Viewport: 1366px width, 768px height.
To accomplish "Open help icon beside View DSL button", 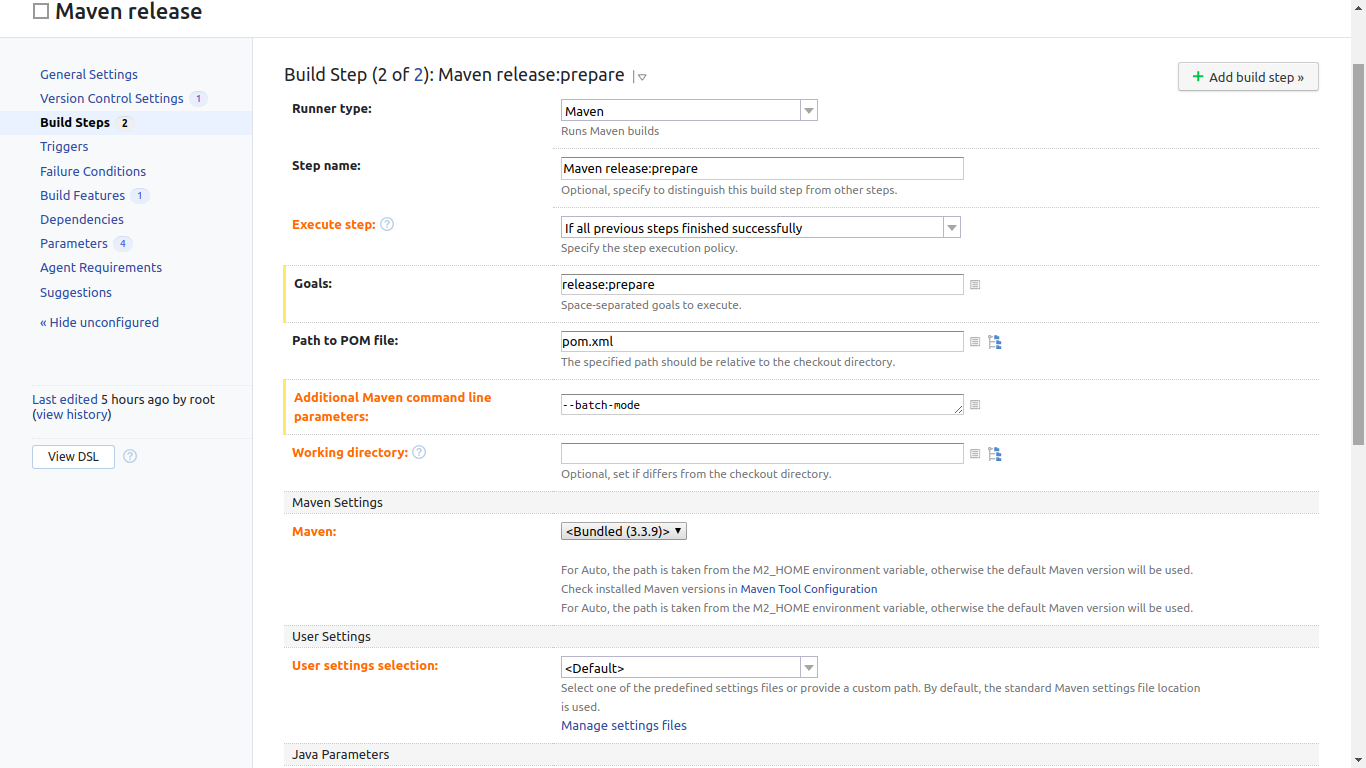I will [130, 456].
